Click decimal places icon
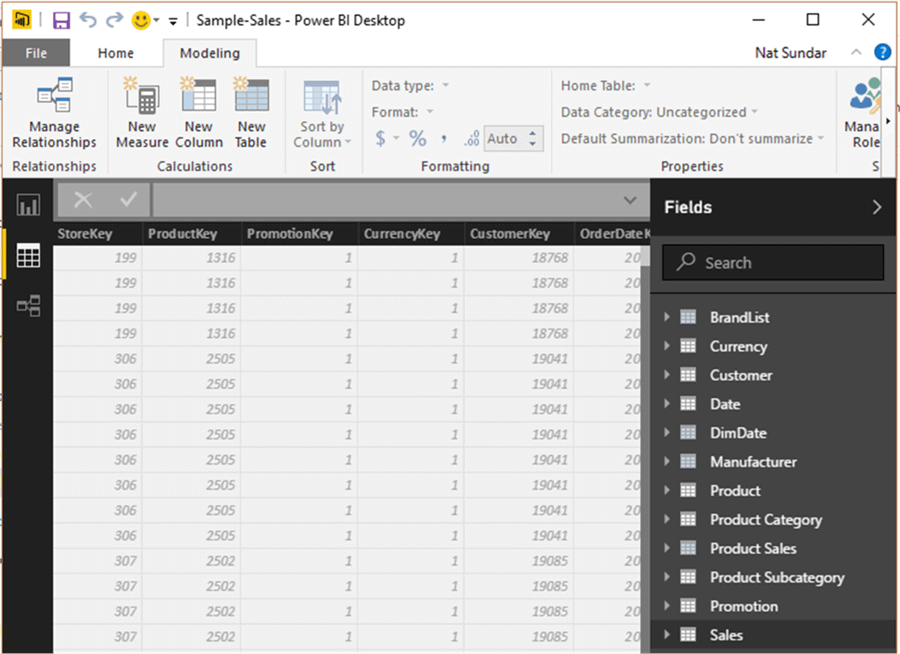The width and height of the screenshot is (900, 654). click(x=471, y=138)
